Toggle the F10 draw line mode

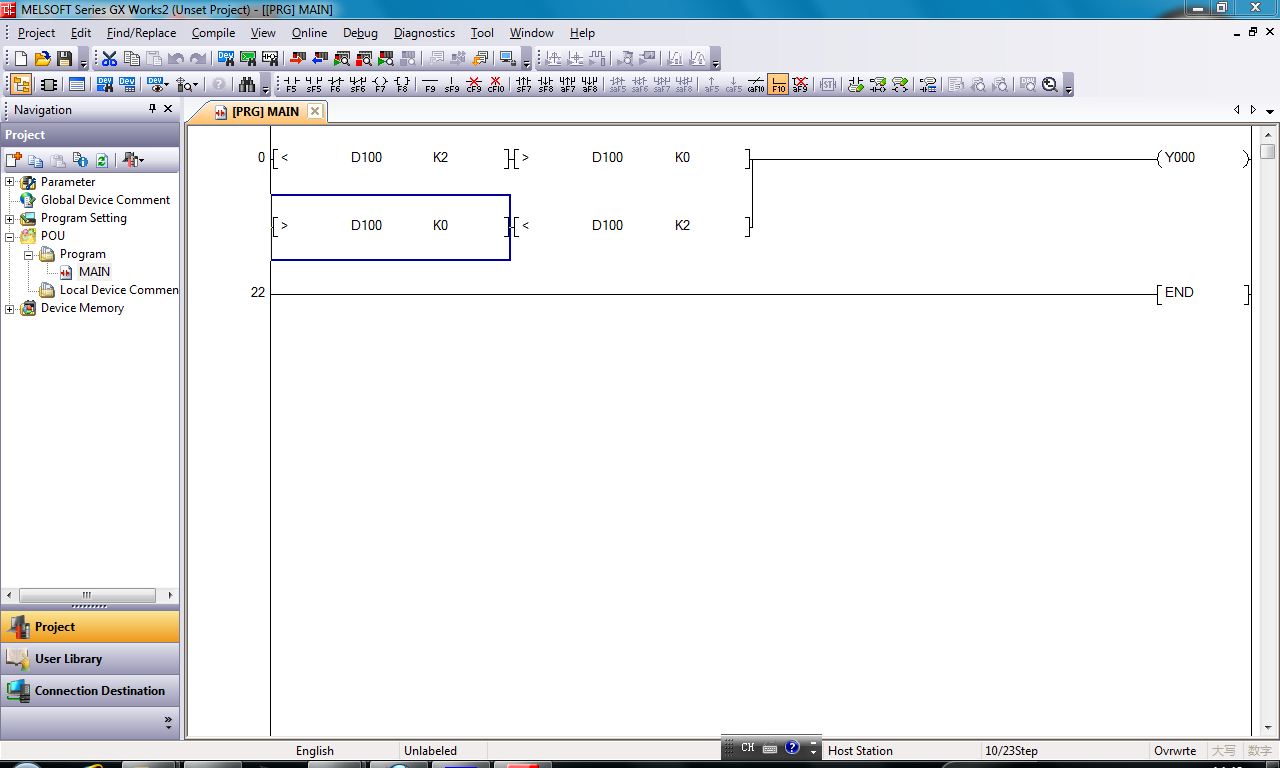778,85
